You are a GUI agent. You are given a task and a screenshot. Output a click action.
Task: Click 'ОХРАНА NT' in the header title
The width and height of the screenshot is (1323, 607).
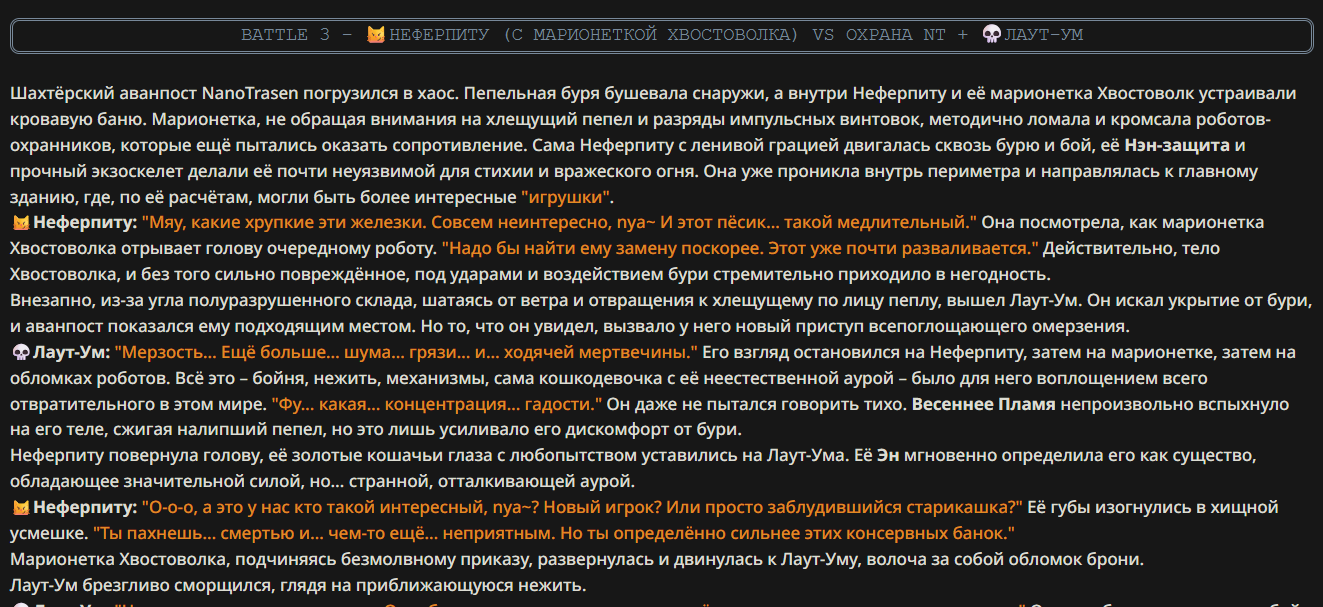point(897,35)
